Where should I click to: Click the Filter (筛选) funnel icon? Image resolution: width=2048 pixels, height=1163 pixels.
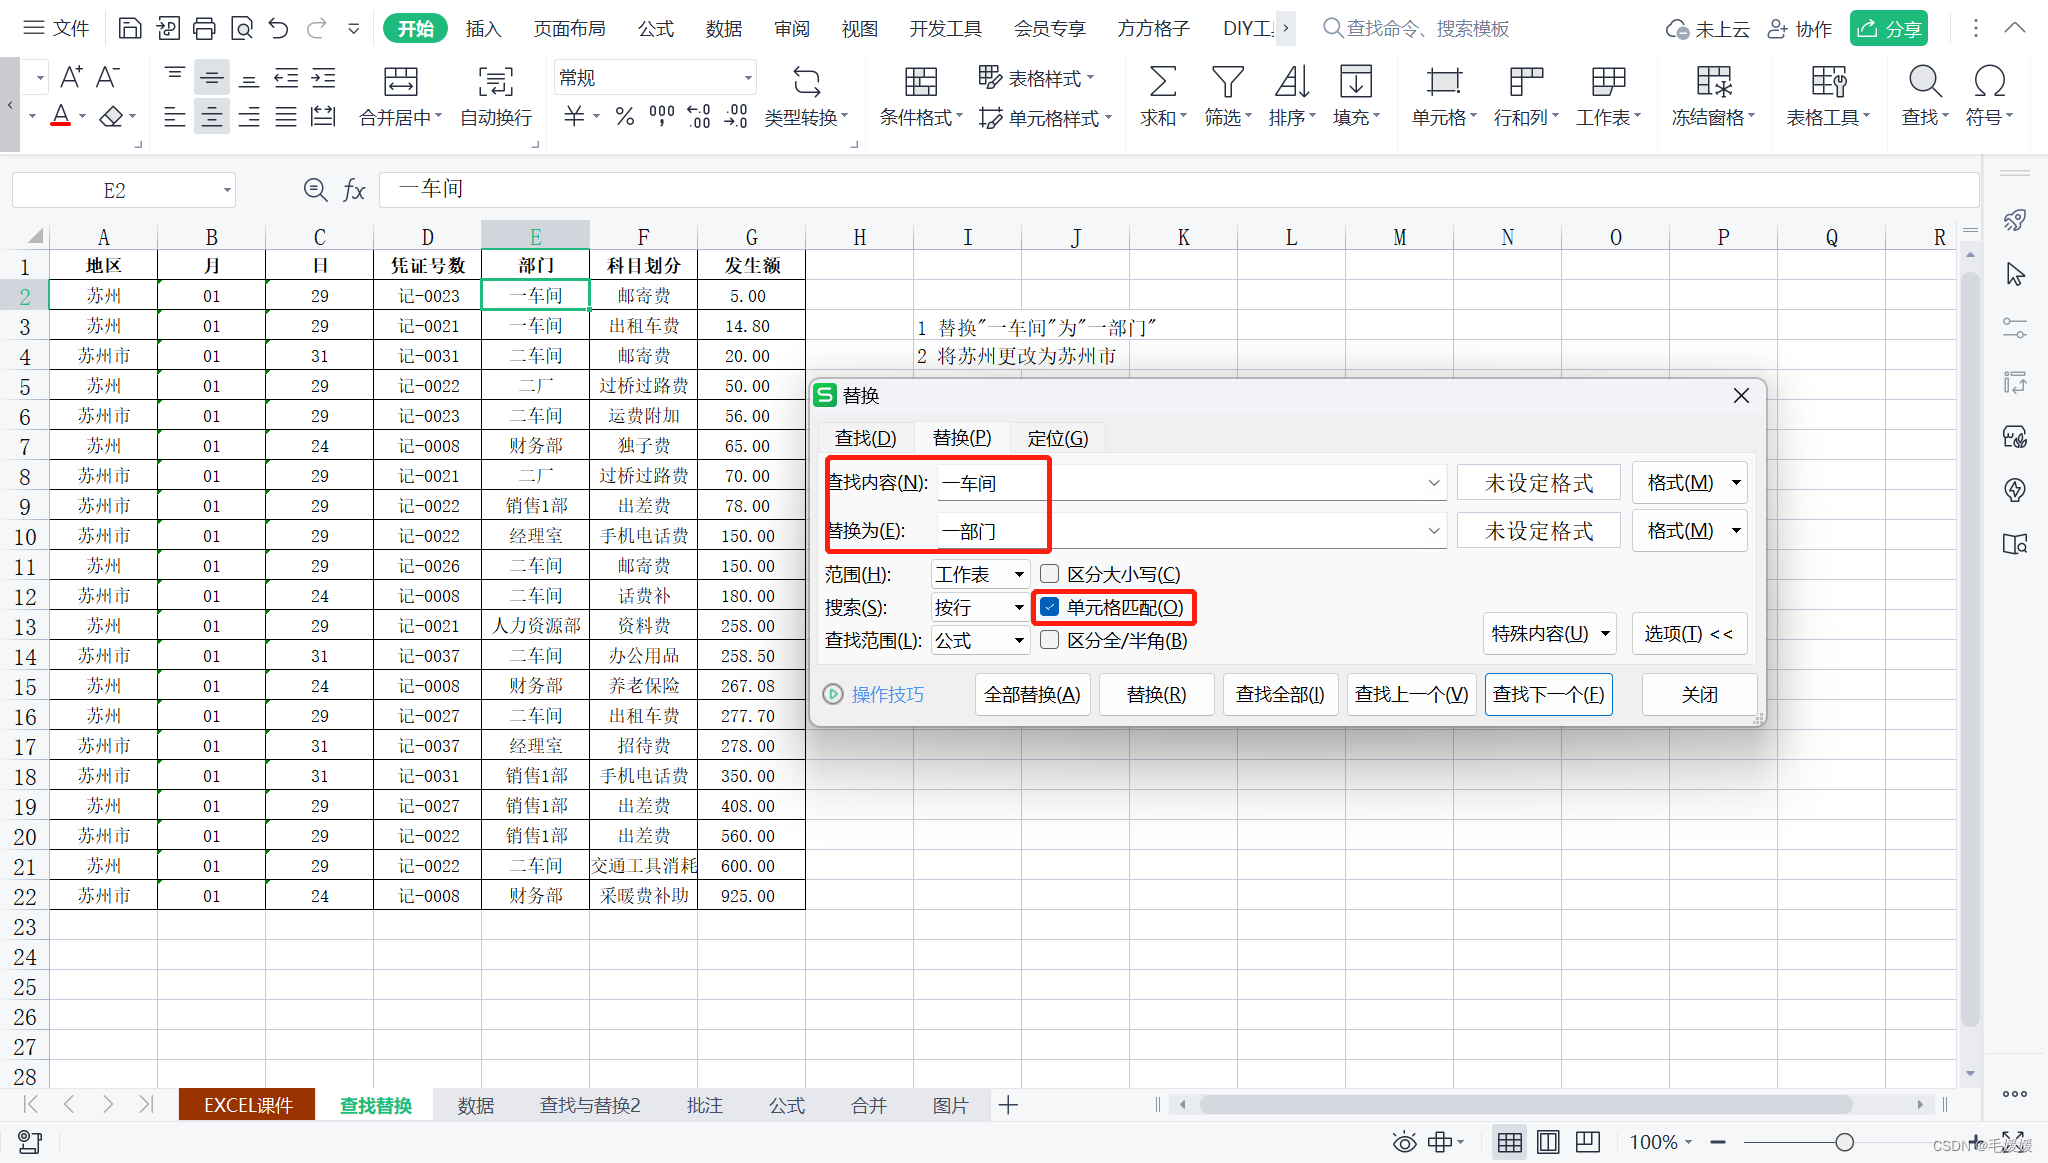pos(1226,82)
